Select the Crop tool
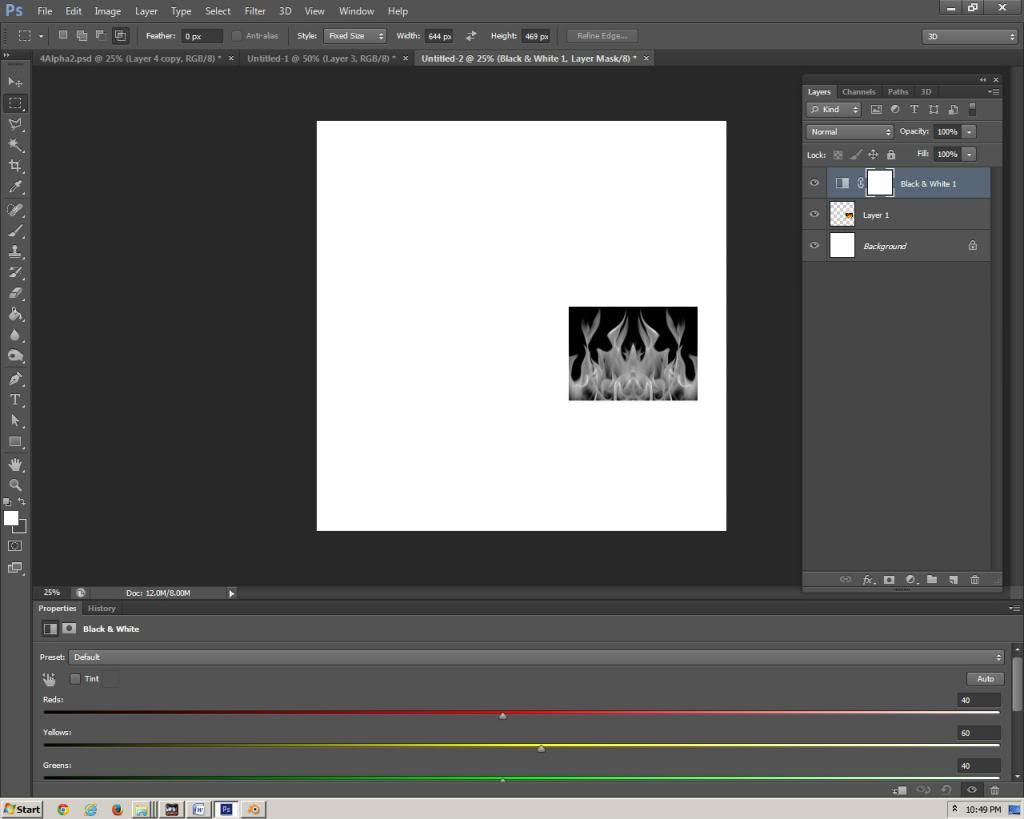 [x=15, y=166]
